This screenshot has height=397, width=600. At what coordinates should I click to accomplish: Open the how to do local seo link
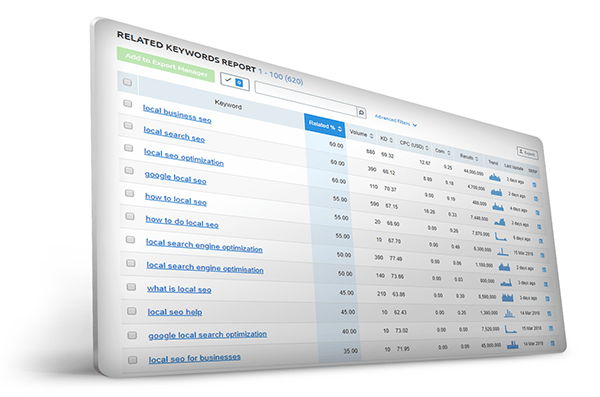point(182,222)
